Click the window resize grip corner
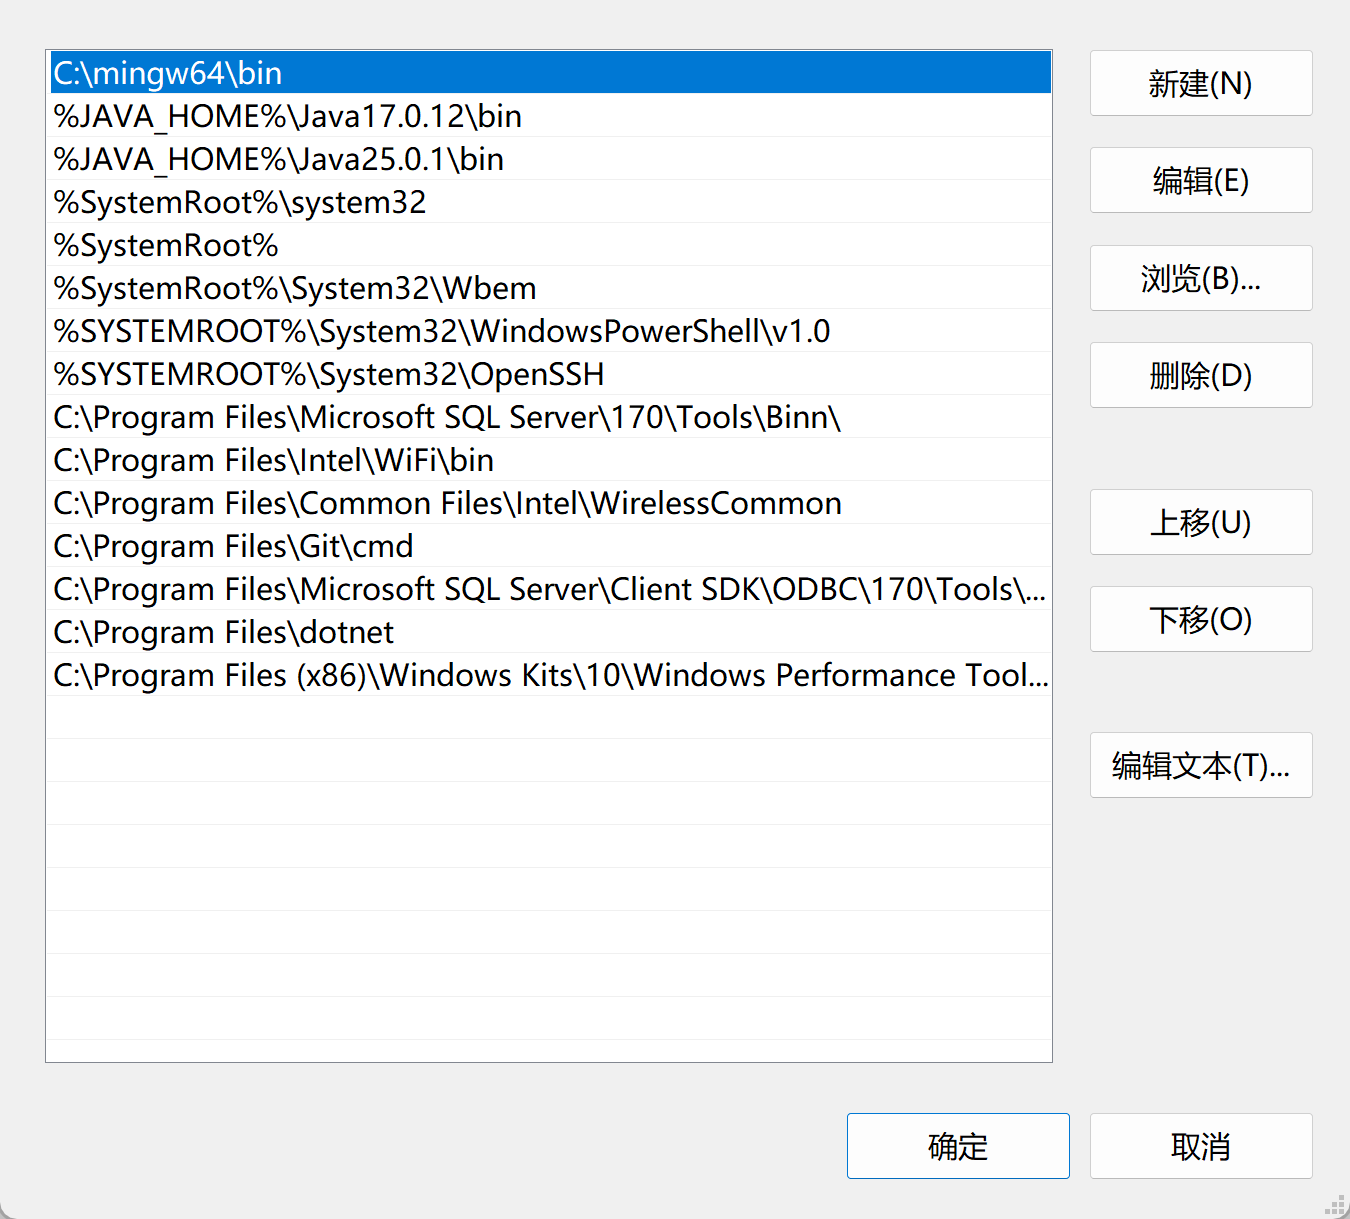 pyautogui.click(x=1335, y=1205)
